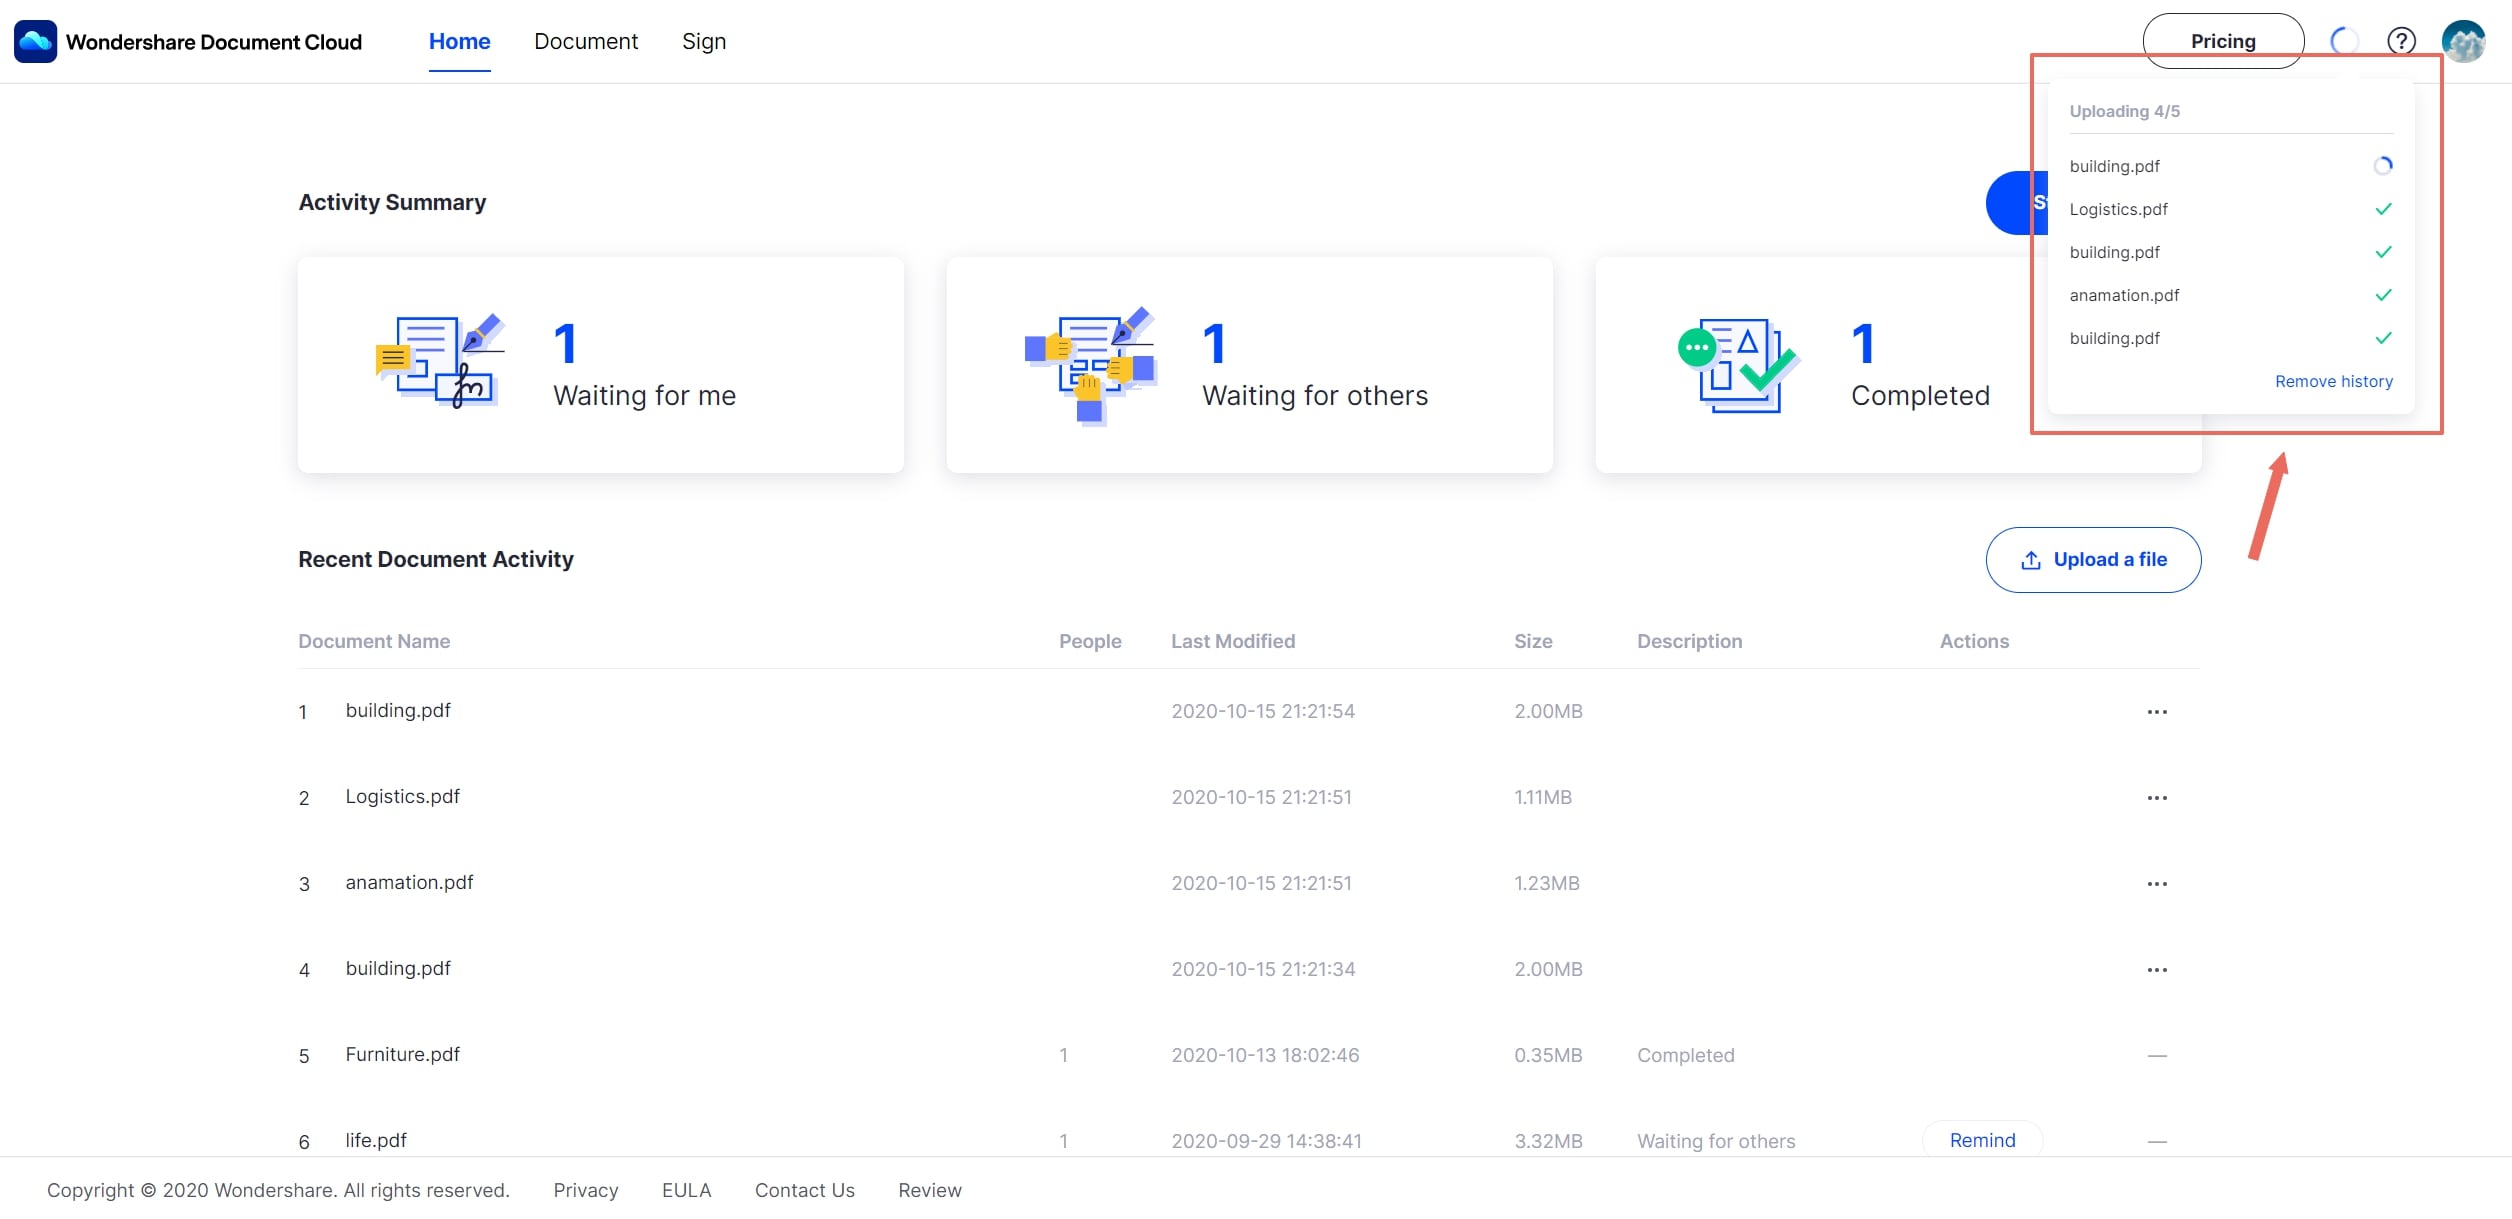Click the Waiting for me illustration icon
The height and width of the screenshot is (1219, 2512).
coord(438,361)
